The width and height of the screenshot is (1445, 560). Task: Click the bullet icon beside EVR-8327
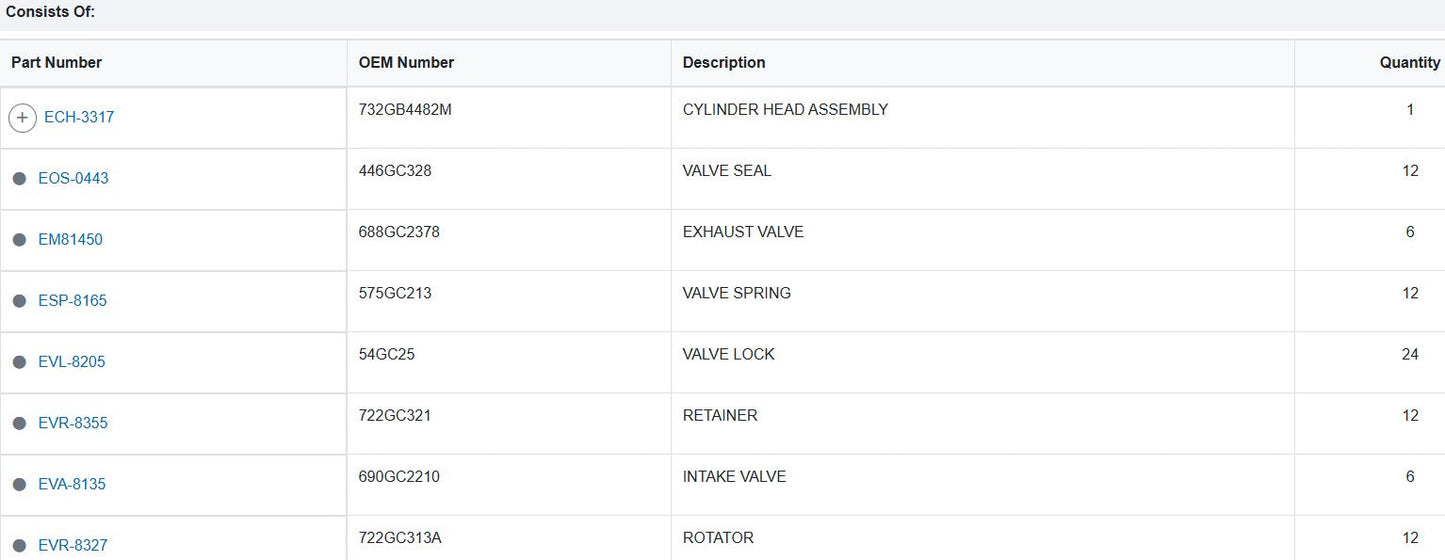19,545
